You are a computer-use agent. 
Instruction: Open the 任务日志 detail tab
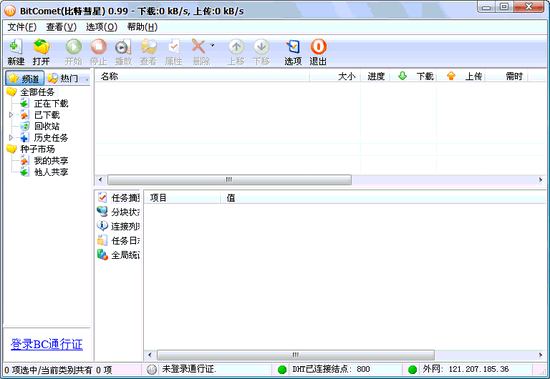(x=118, y=241)
